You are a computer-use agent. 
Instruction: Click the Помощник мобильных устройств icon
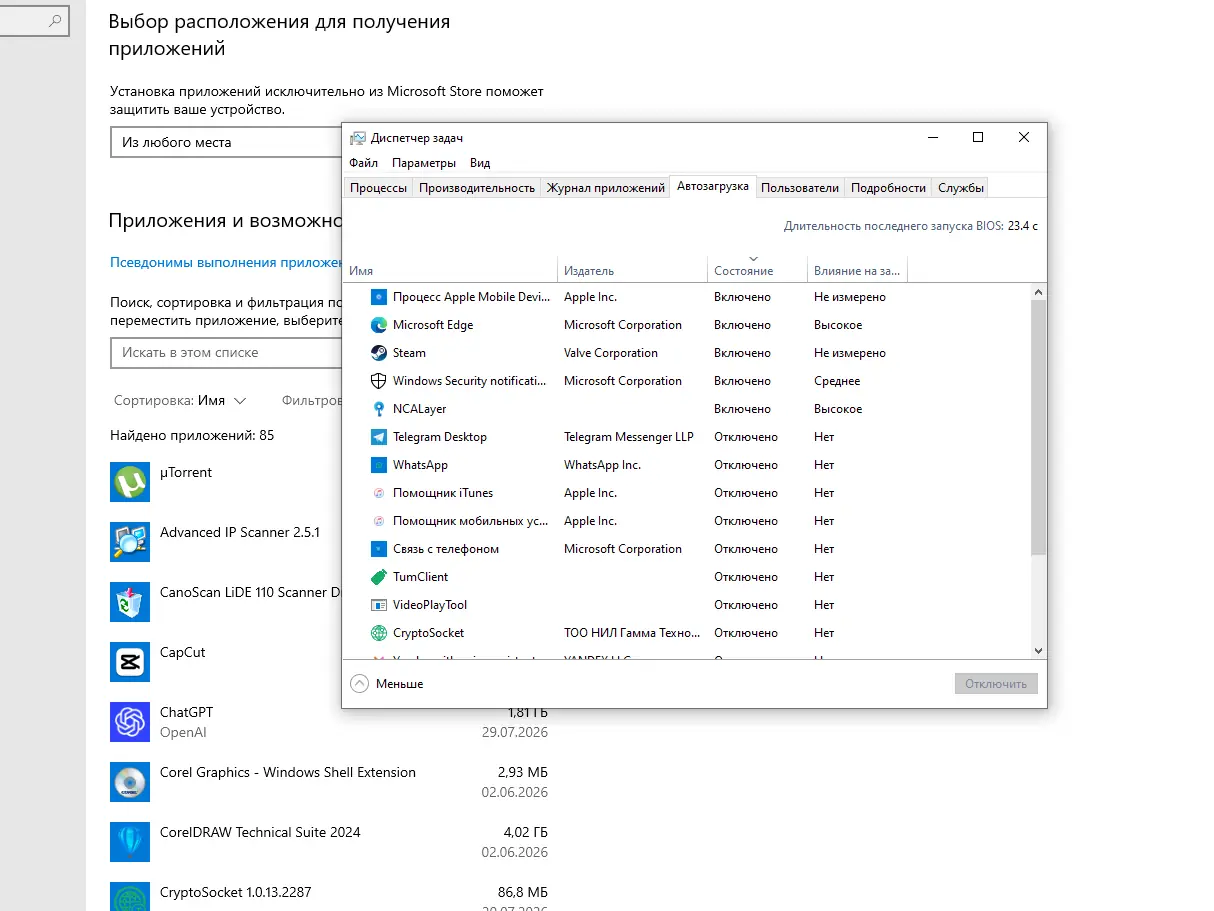[x=378, y=521]
